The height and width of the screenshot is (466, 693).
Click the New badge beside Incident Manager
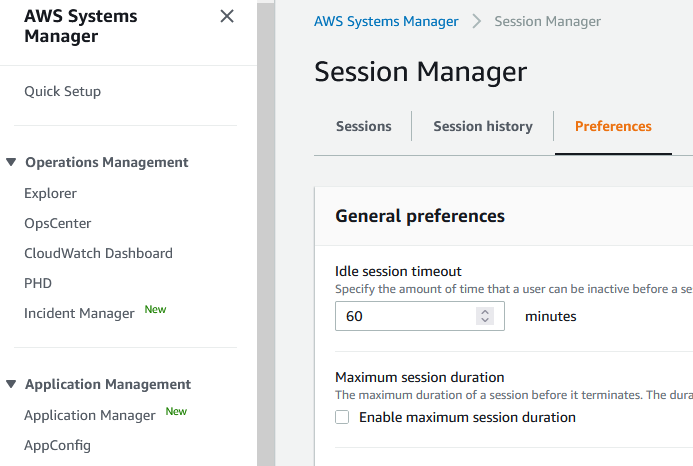click(x=155, y=309)
